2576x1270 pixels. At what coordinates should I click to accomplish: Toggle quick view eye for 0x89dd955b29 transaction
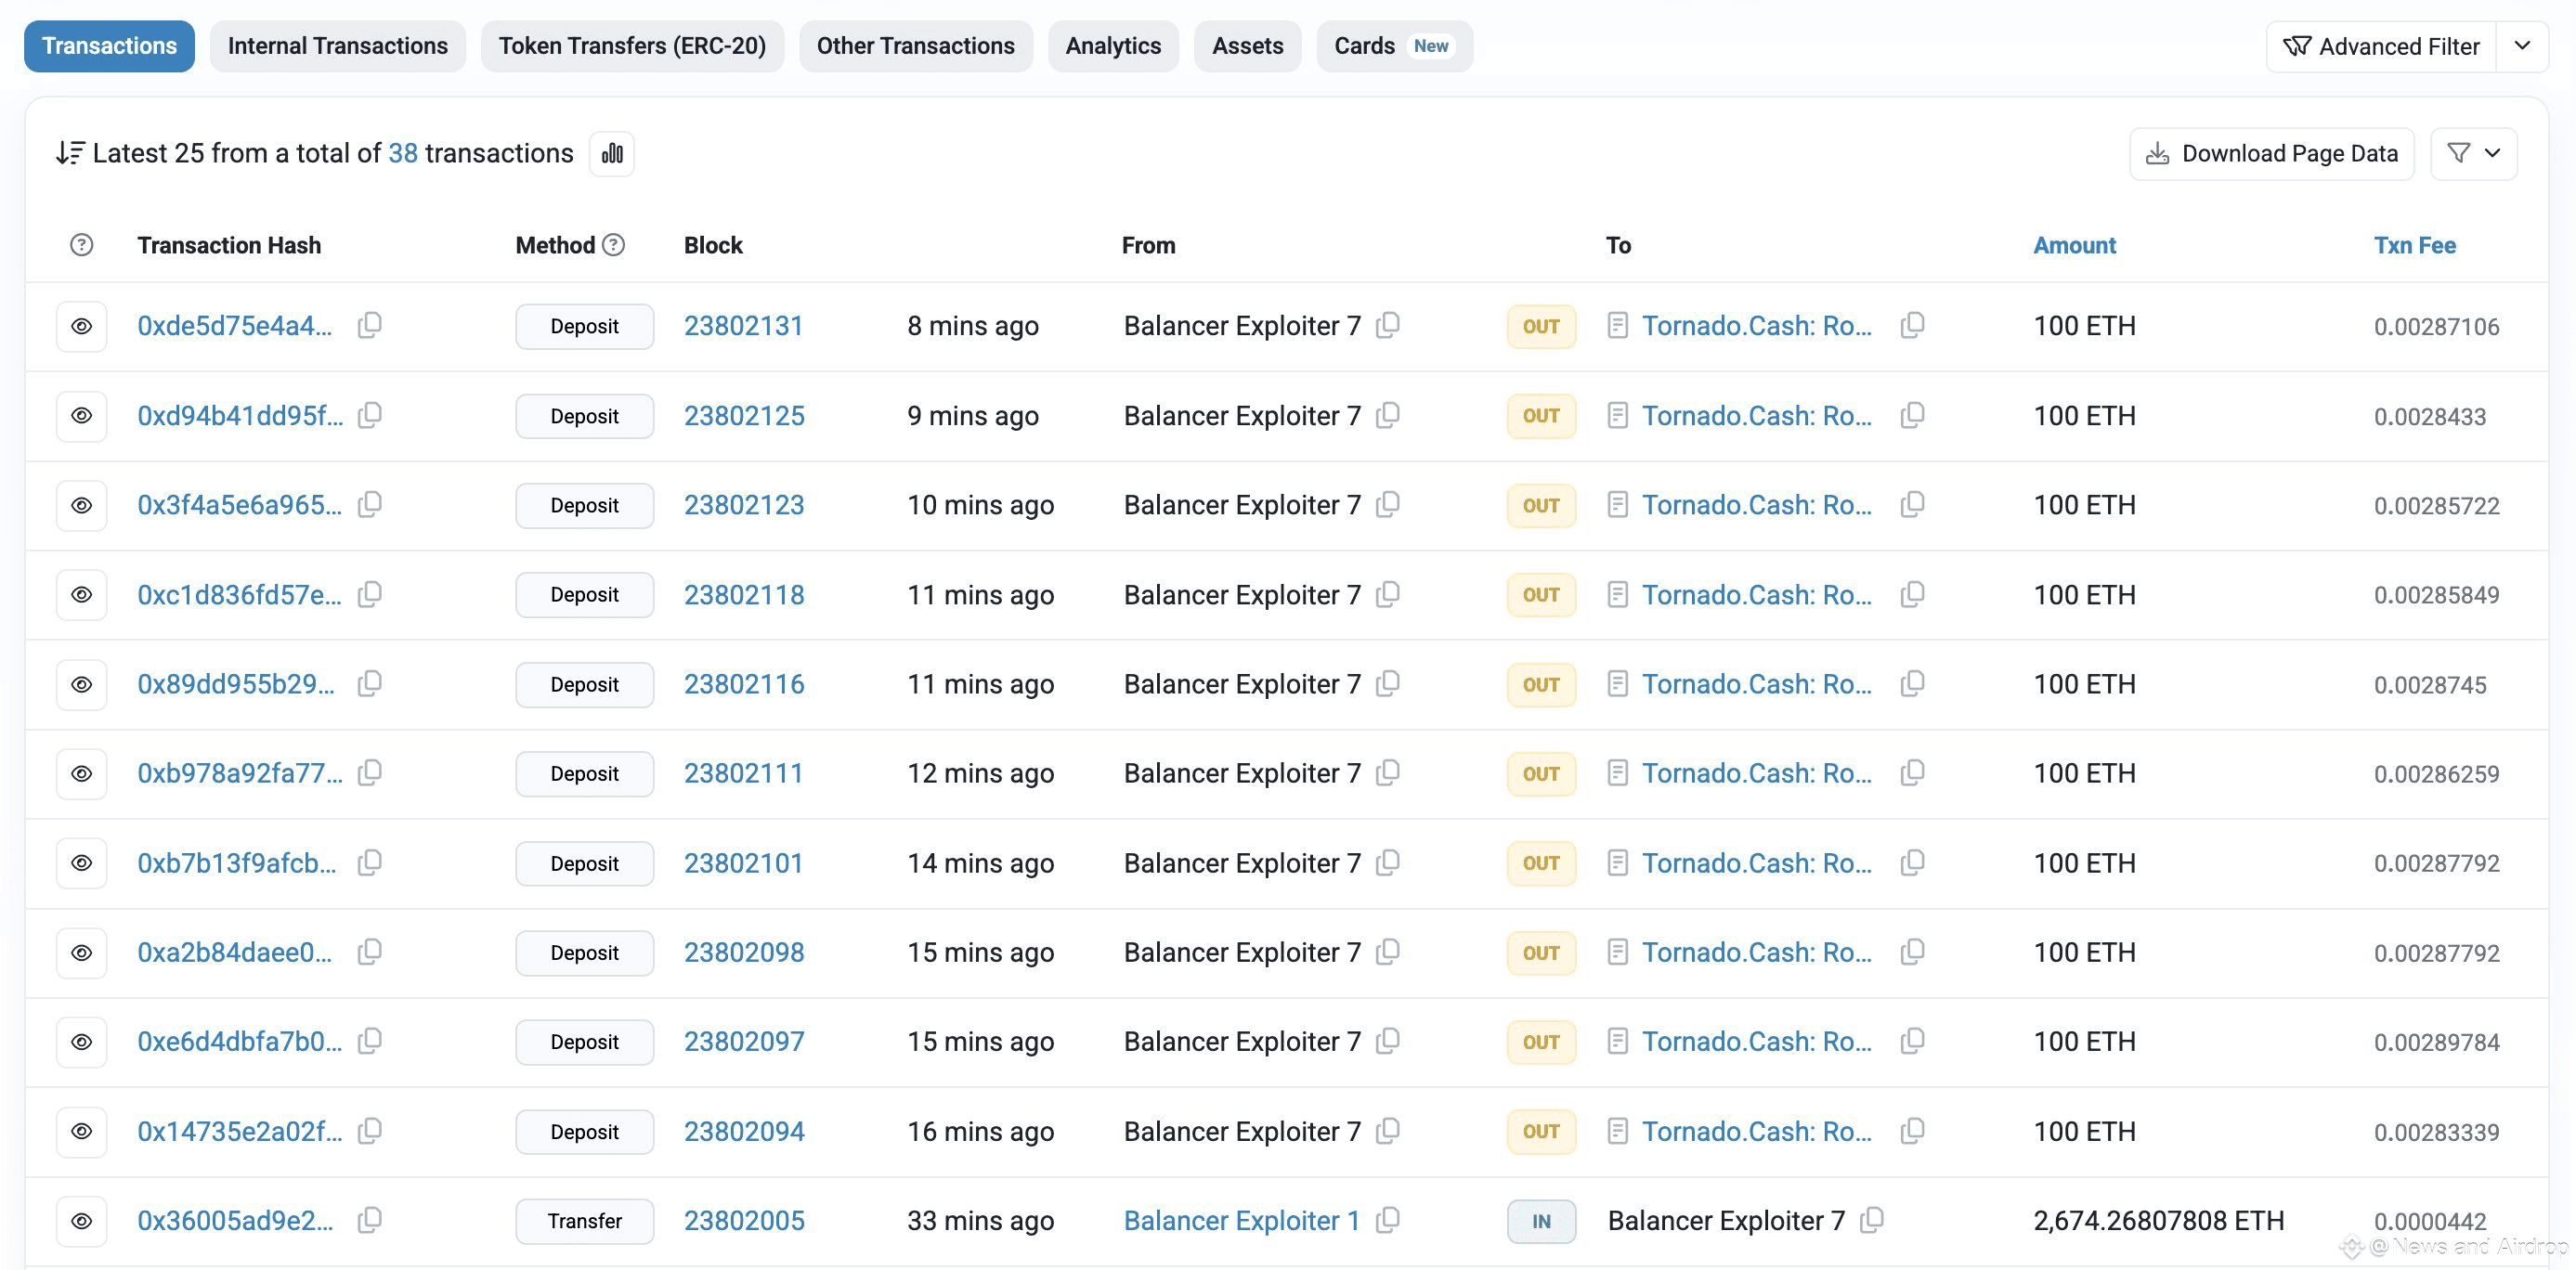click(82, 684)
